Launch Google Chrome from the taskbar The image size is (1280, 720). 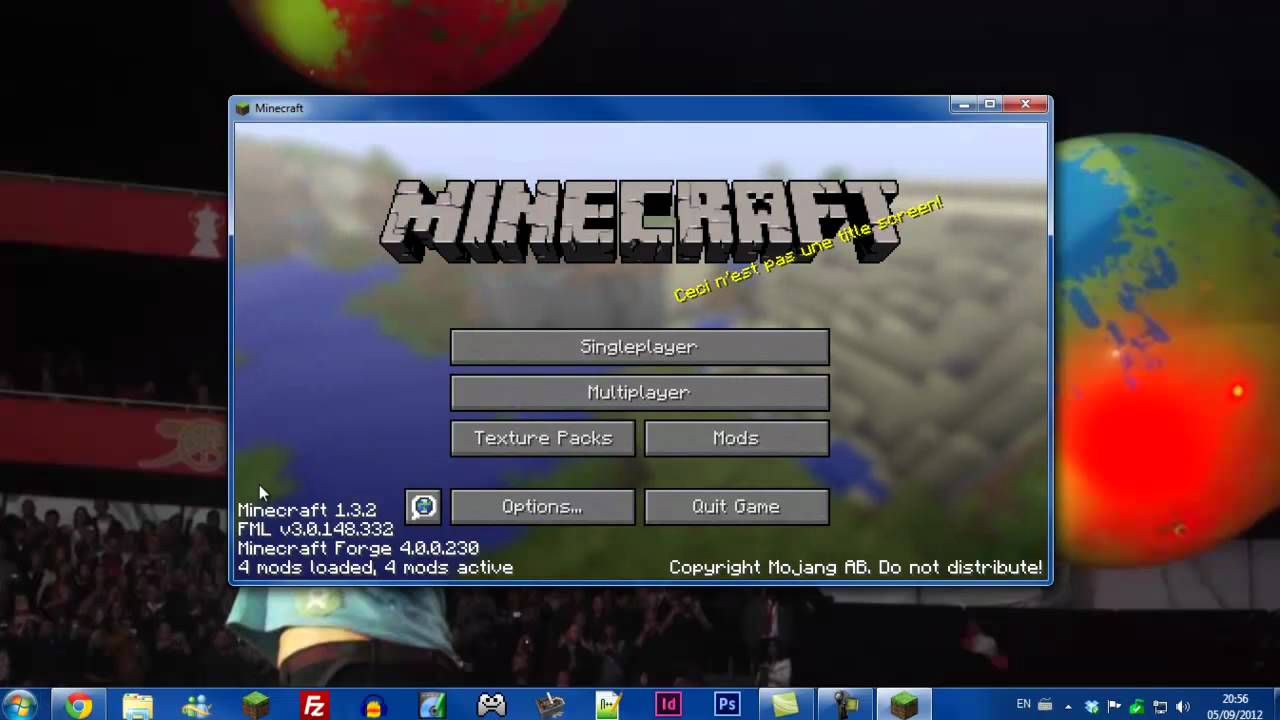point(79,706)
